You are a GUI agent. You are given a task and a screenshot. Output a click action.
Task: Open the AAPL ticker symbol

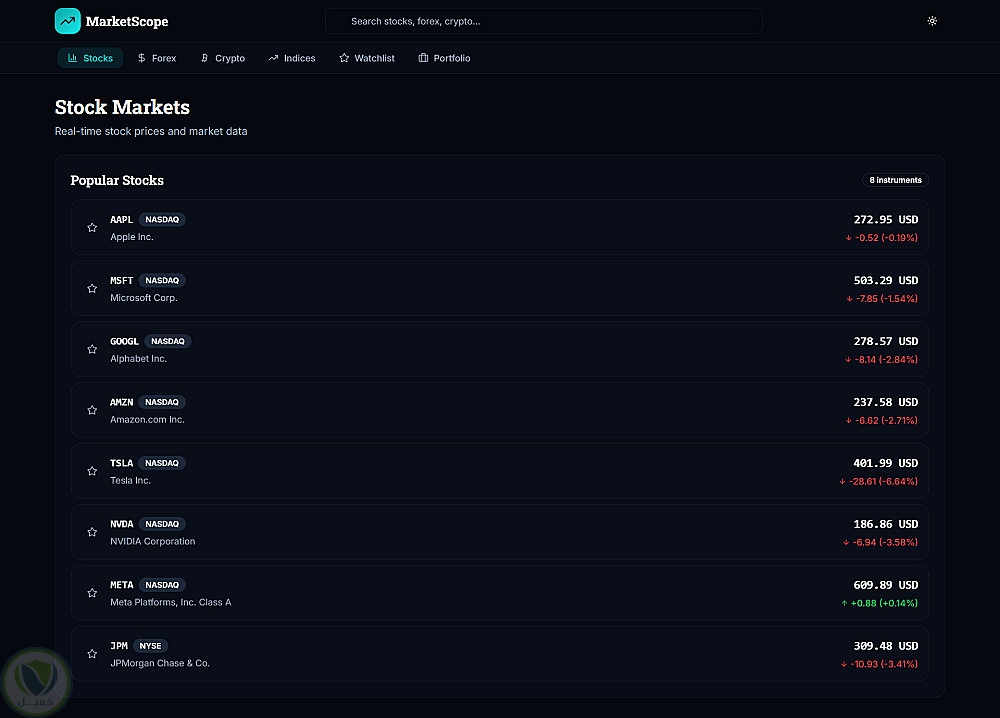[121, 219]
